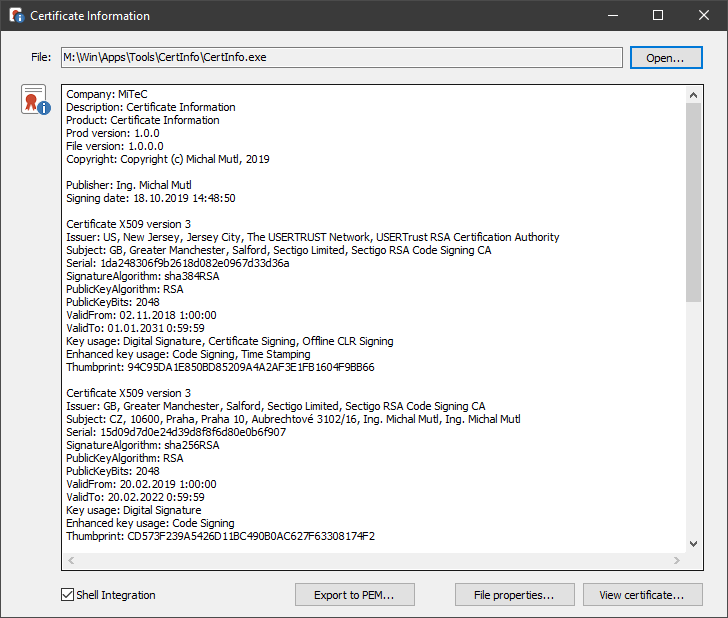Click the 'Prod version: 1.0.0' line

pyautogui.click(x=113, y=133)
